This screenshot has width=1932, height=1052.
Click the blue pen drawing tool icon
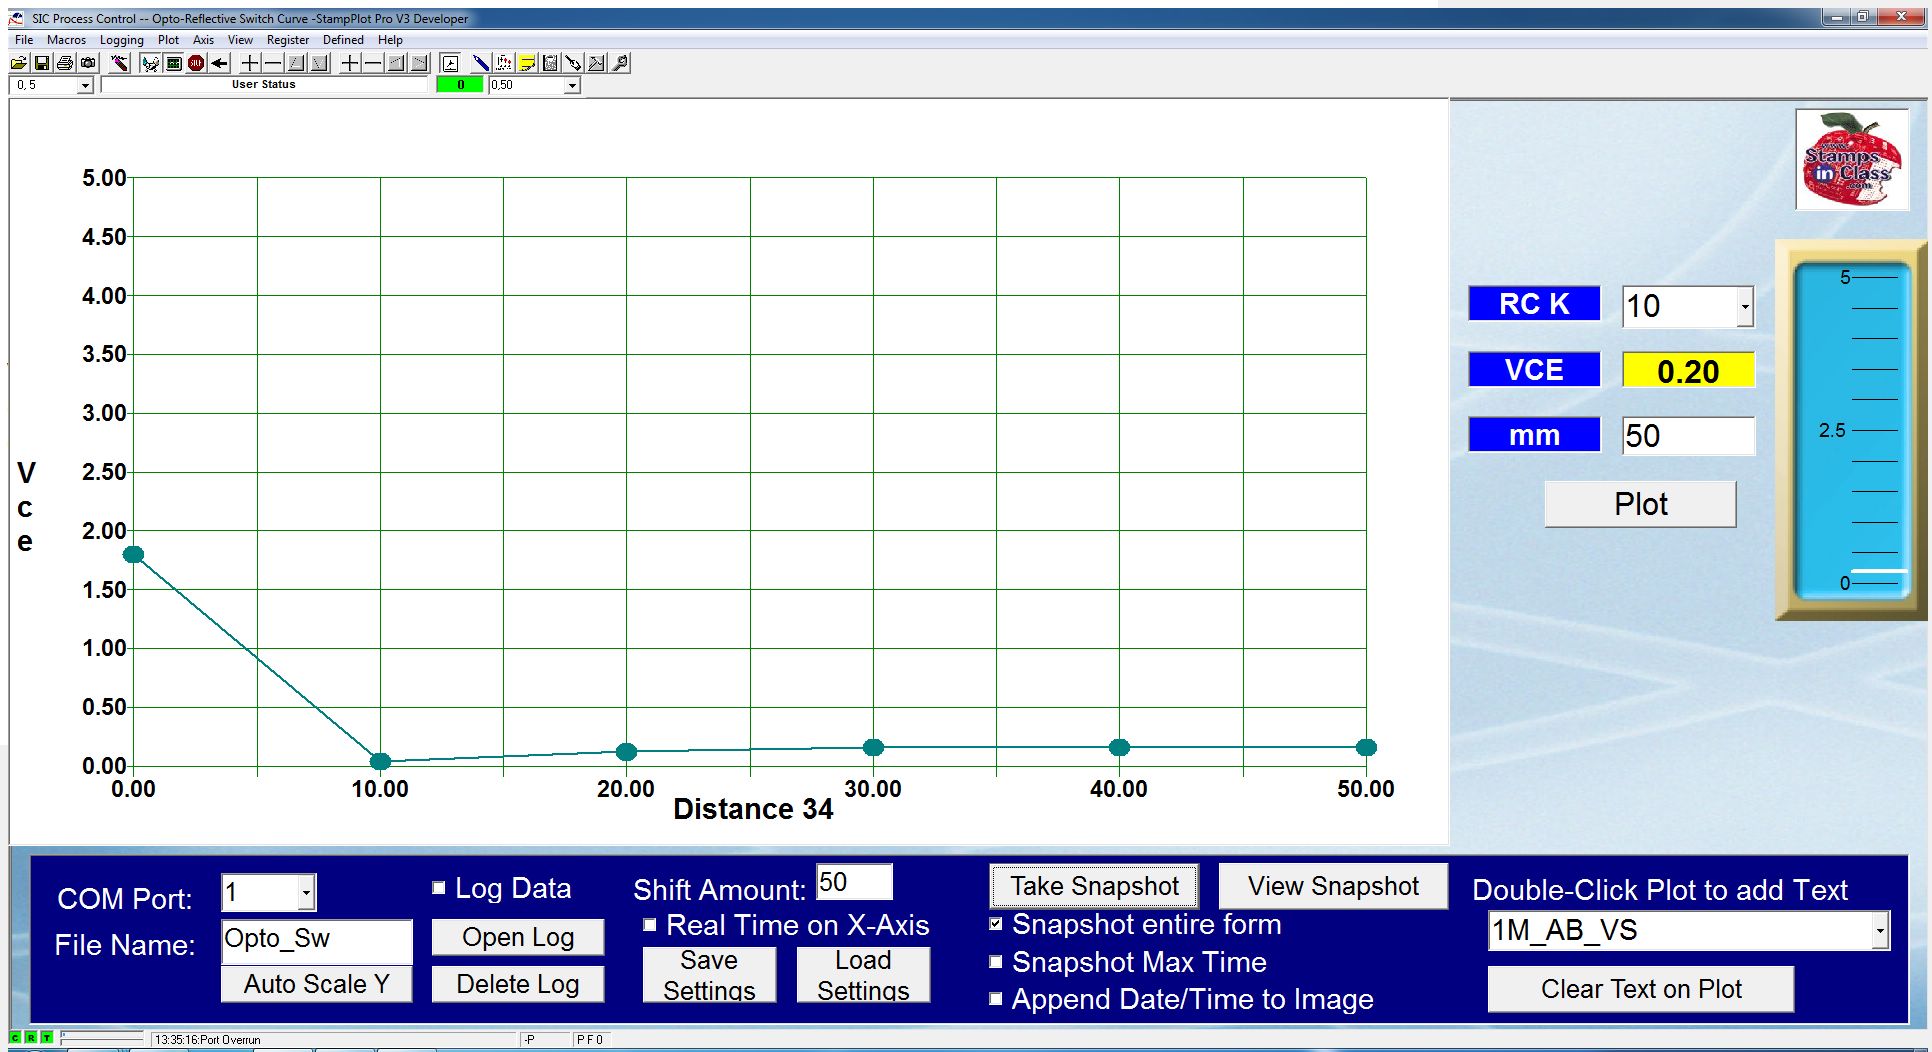click(481, 63)
